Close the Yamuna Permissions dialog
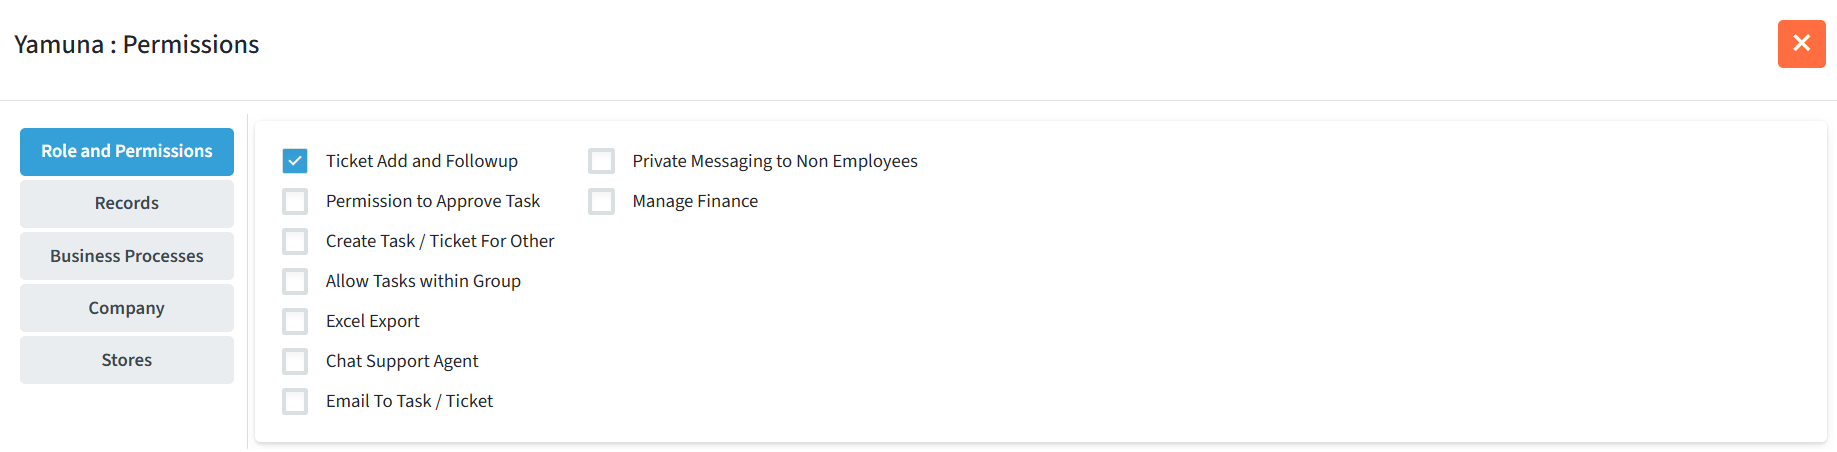 click(1801, 44)
